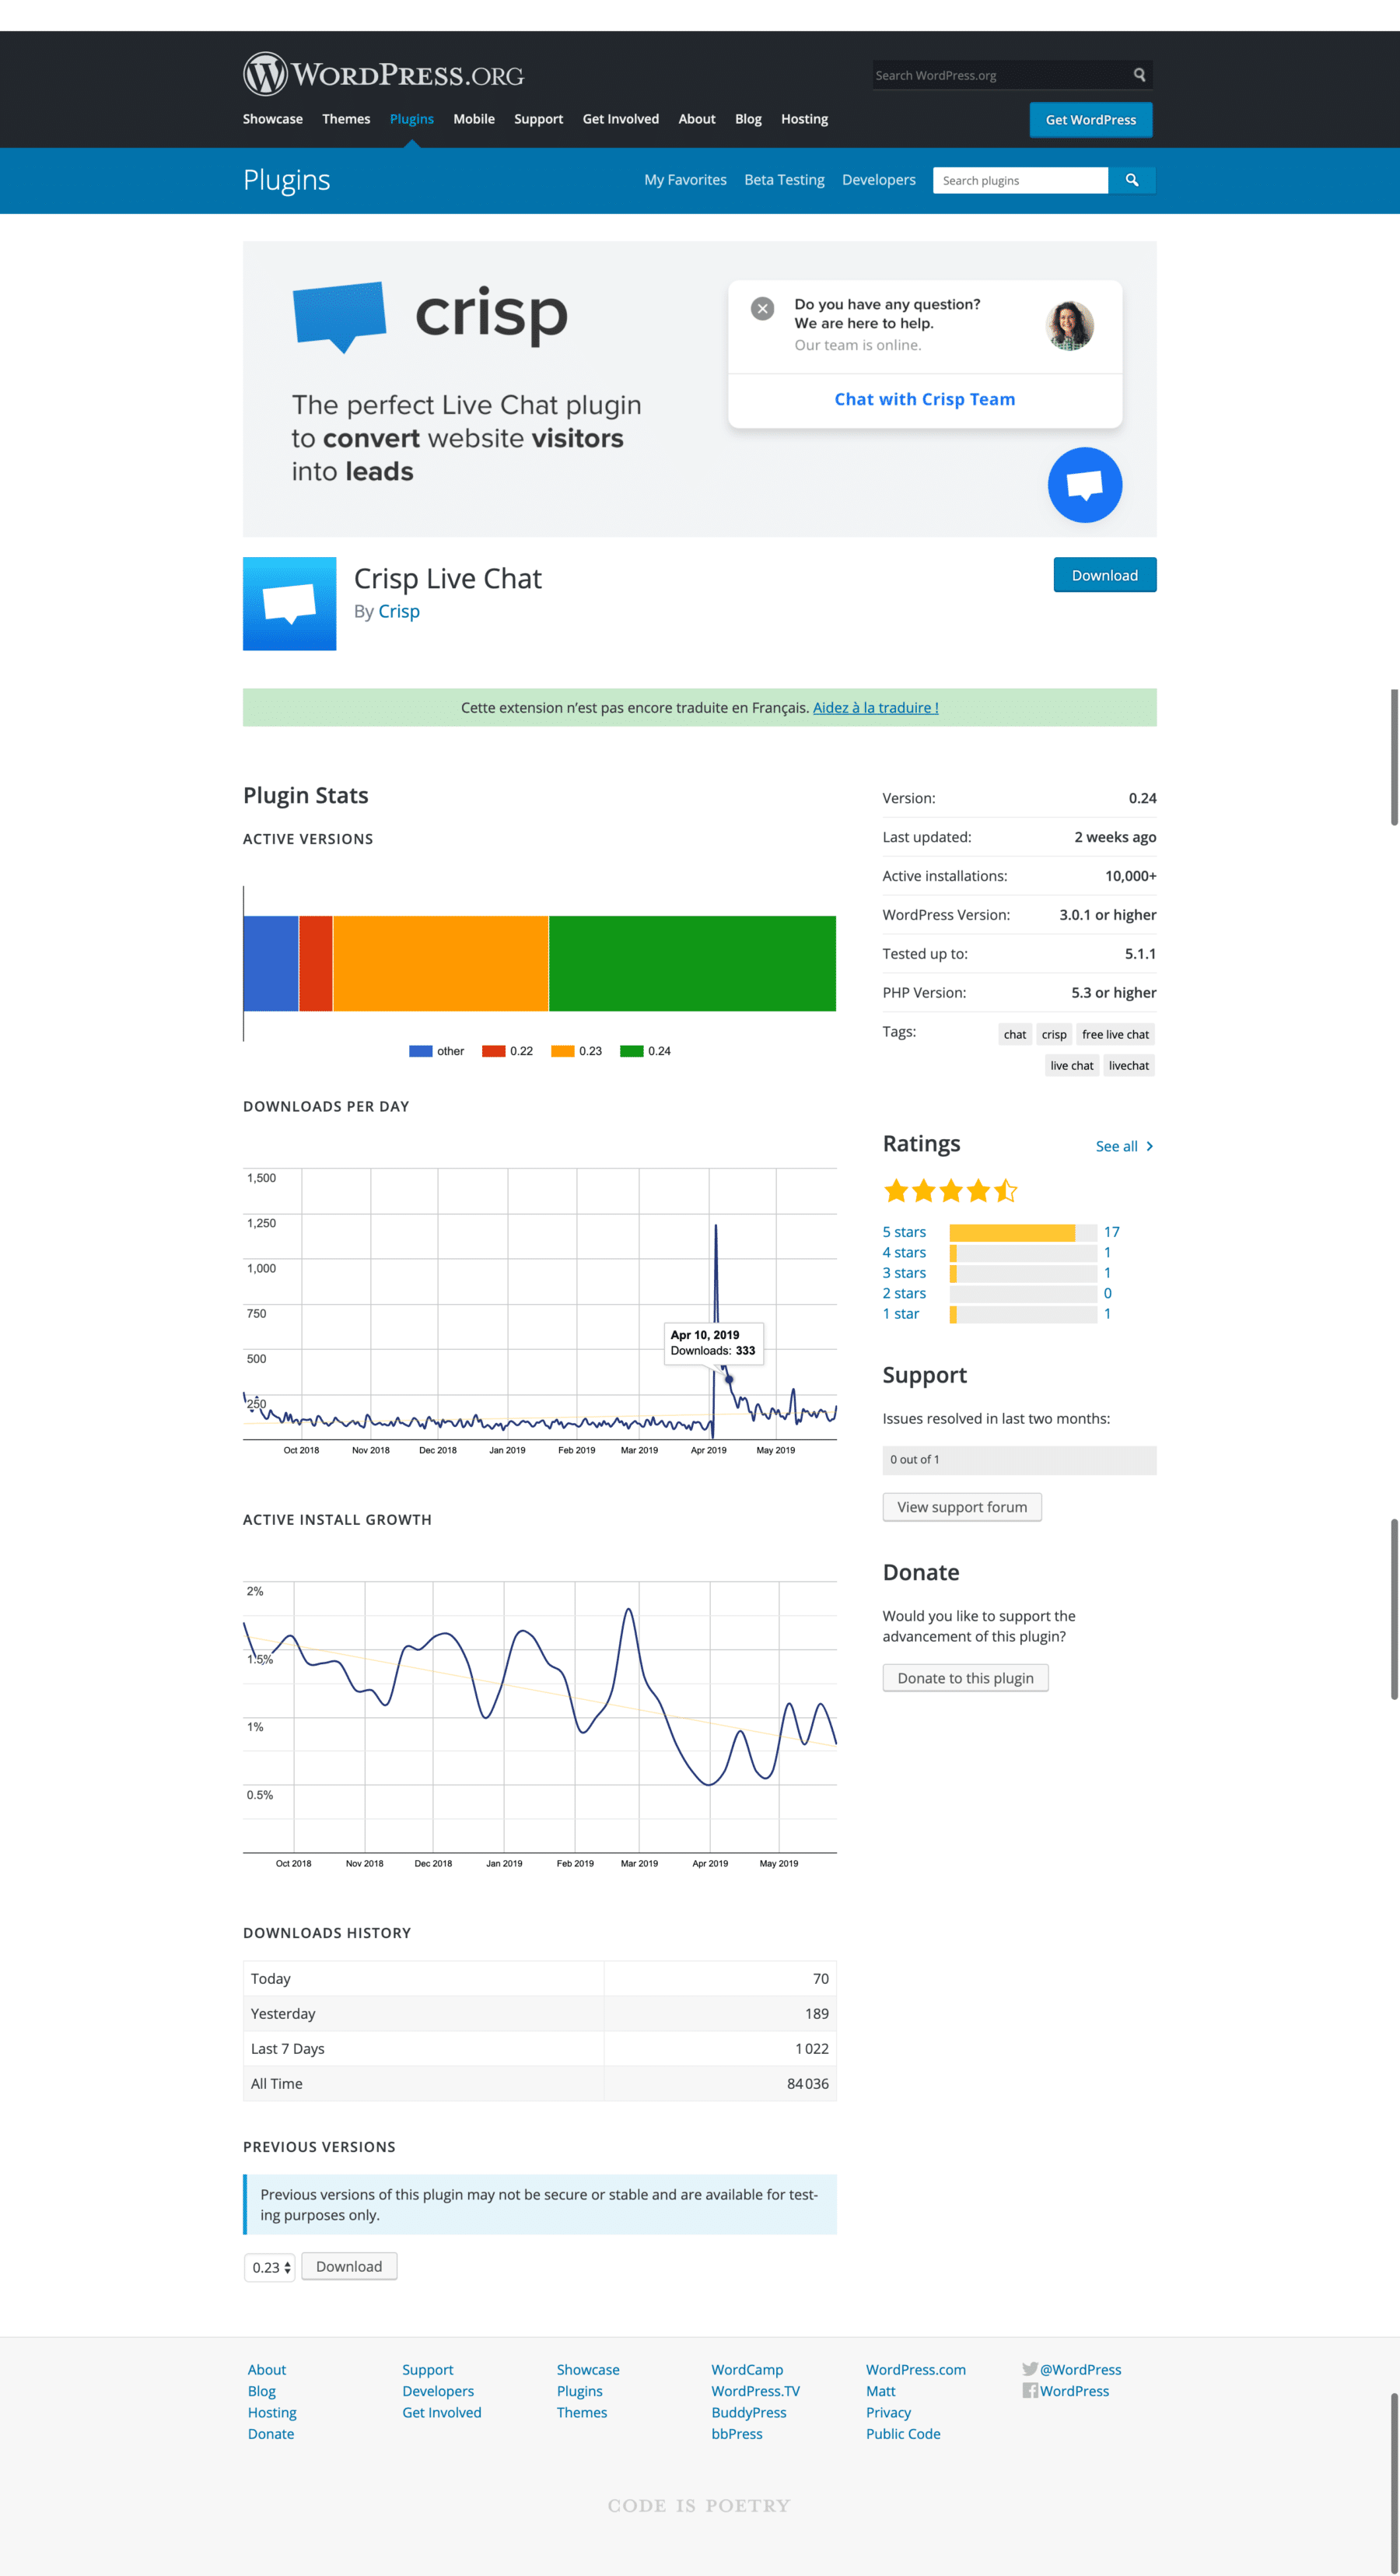Click the chat tag
The height and width of the screenshot is (2576, 1400).
(x=1015, y=1035)
